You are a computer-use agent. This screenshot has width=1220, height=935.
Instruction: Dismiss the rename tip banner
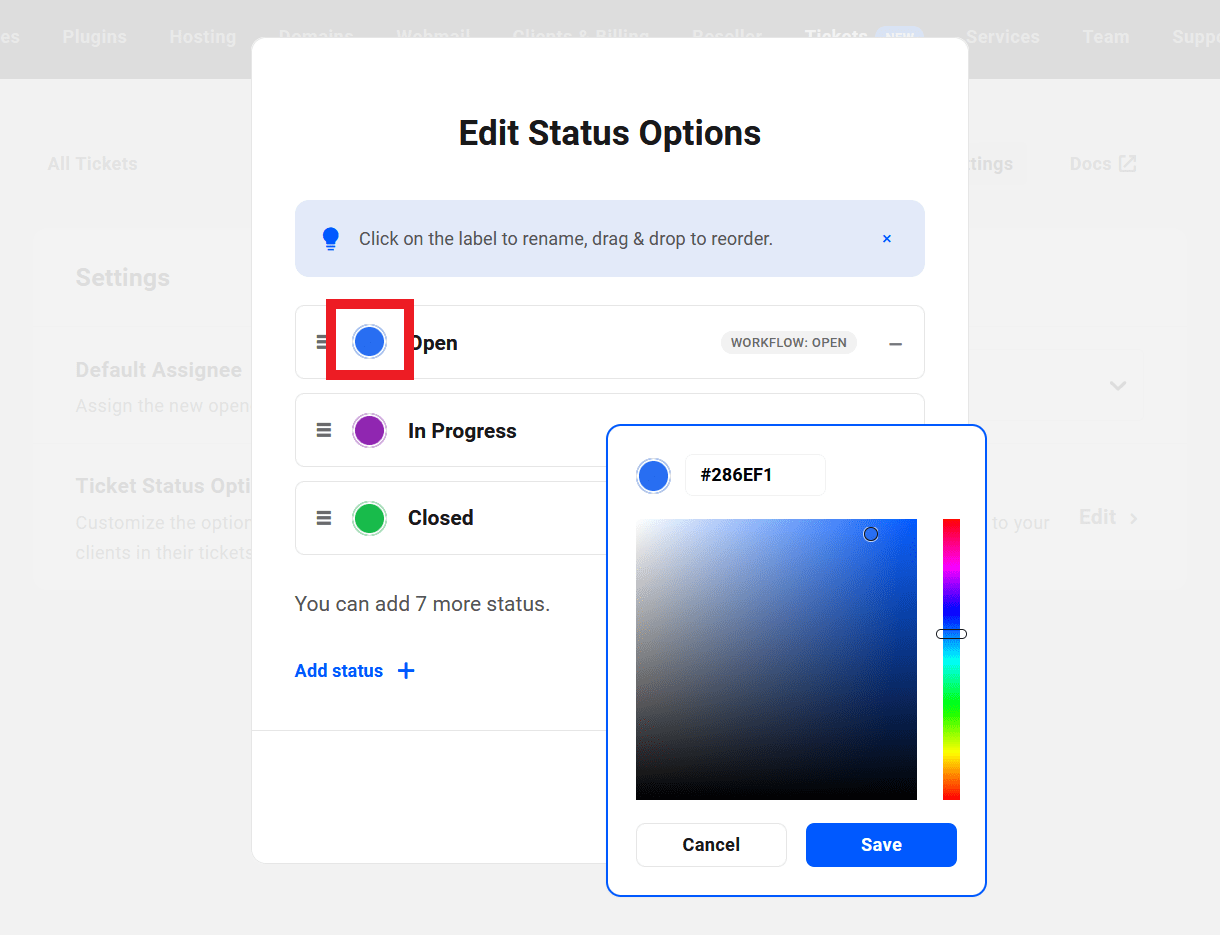[x=886, y=238]
